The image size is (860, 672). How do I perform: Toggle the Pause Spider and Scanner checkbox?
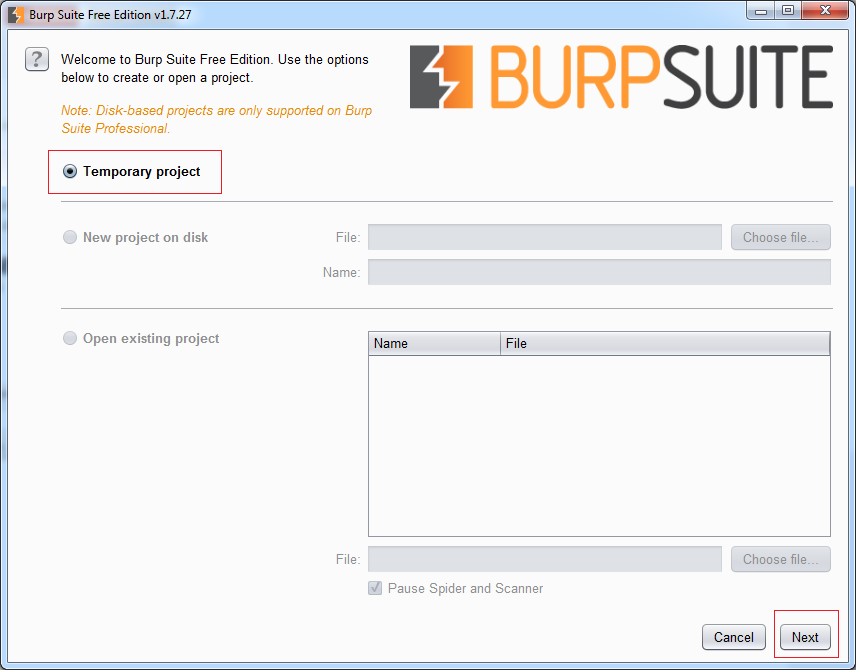[x=375, y=588]
